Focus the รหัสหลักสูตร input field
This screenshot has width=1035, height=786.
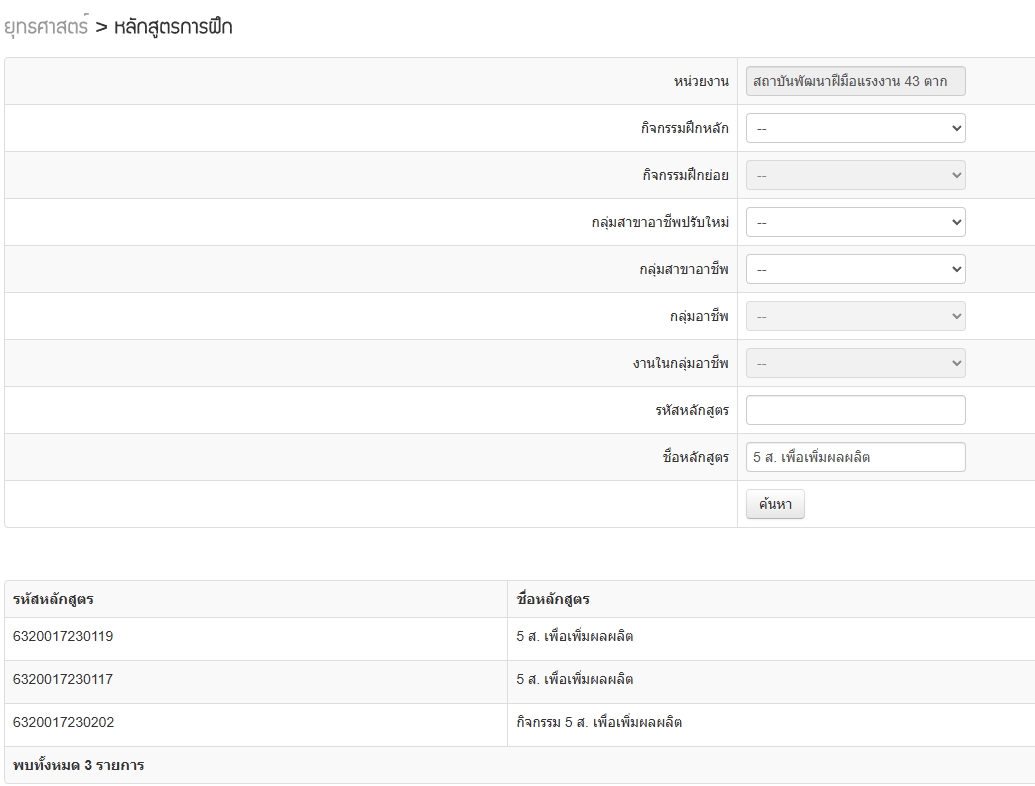pos(855,410)
